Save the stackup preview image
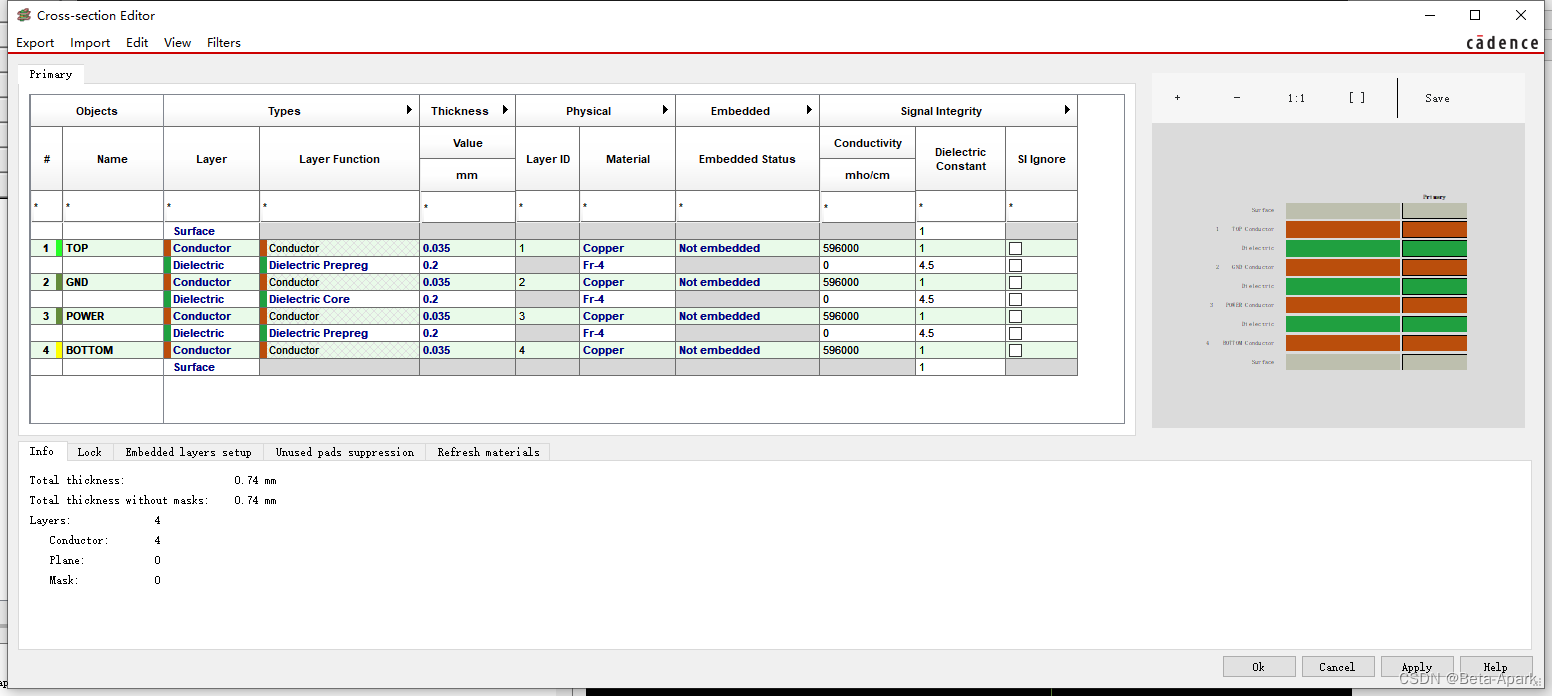 1437,98
